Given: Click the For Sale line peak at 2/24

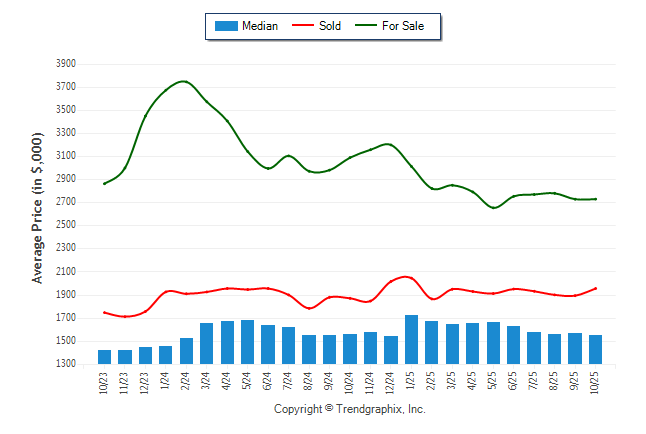Looking at the screenshot, I should pos(184,81).
